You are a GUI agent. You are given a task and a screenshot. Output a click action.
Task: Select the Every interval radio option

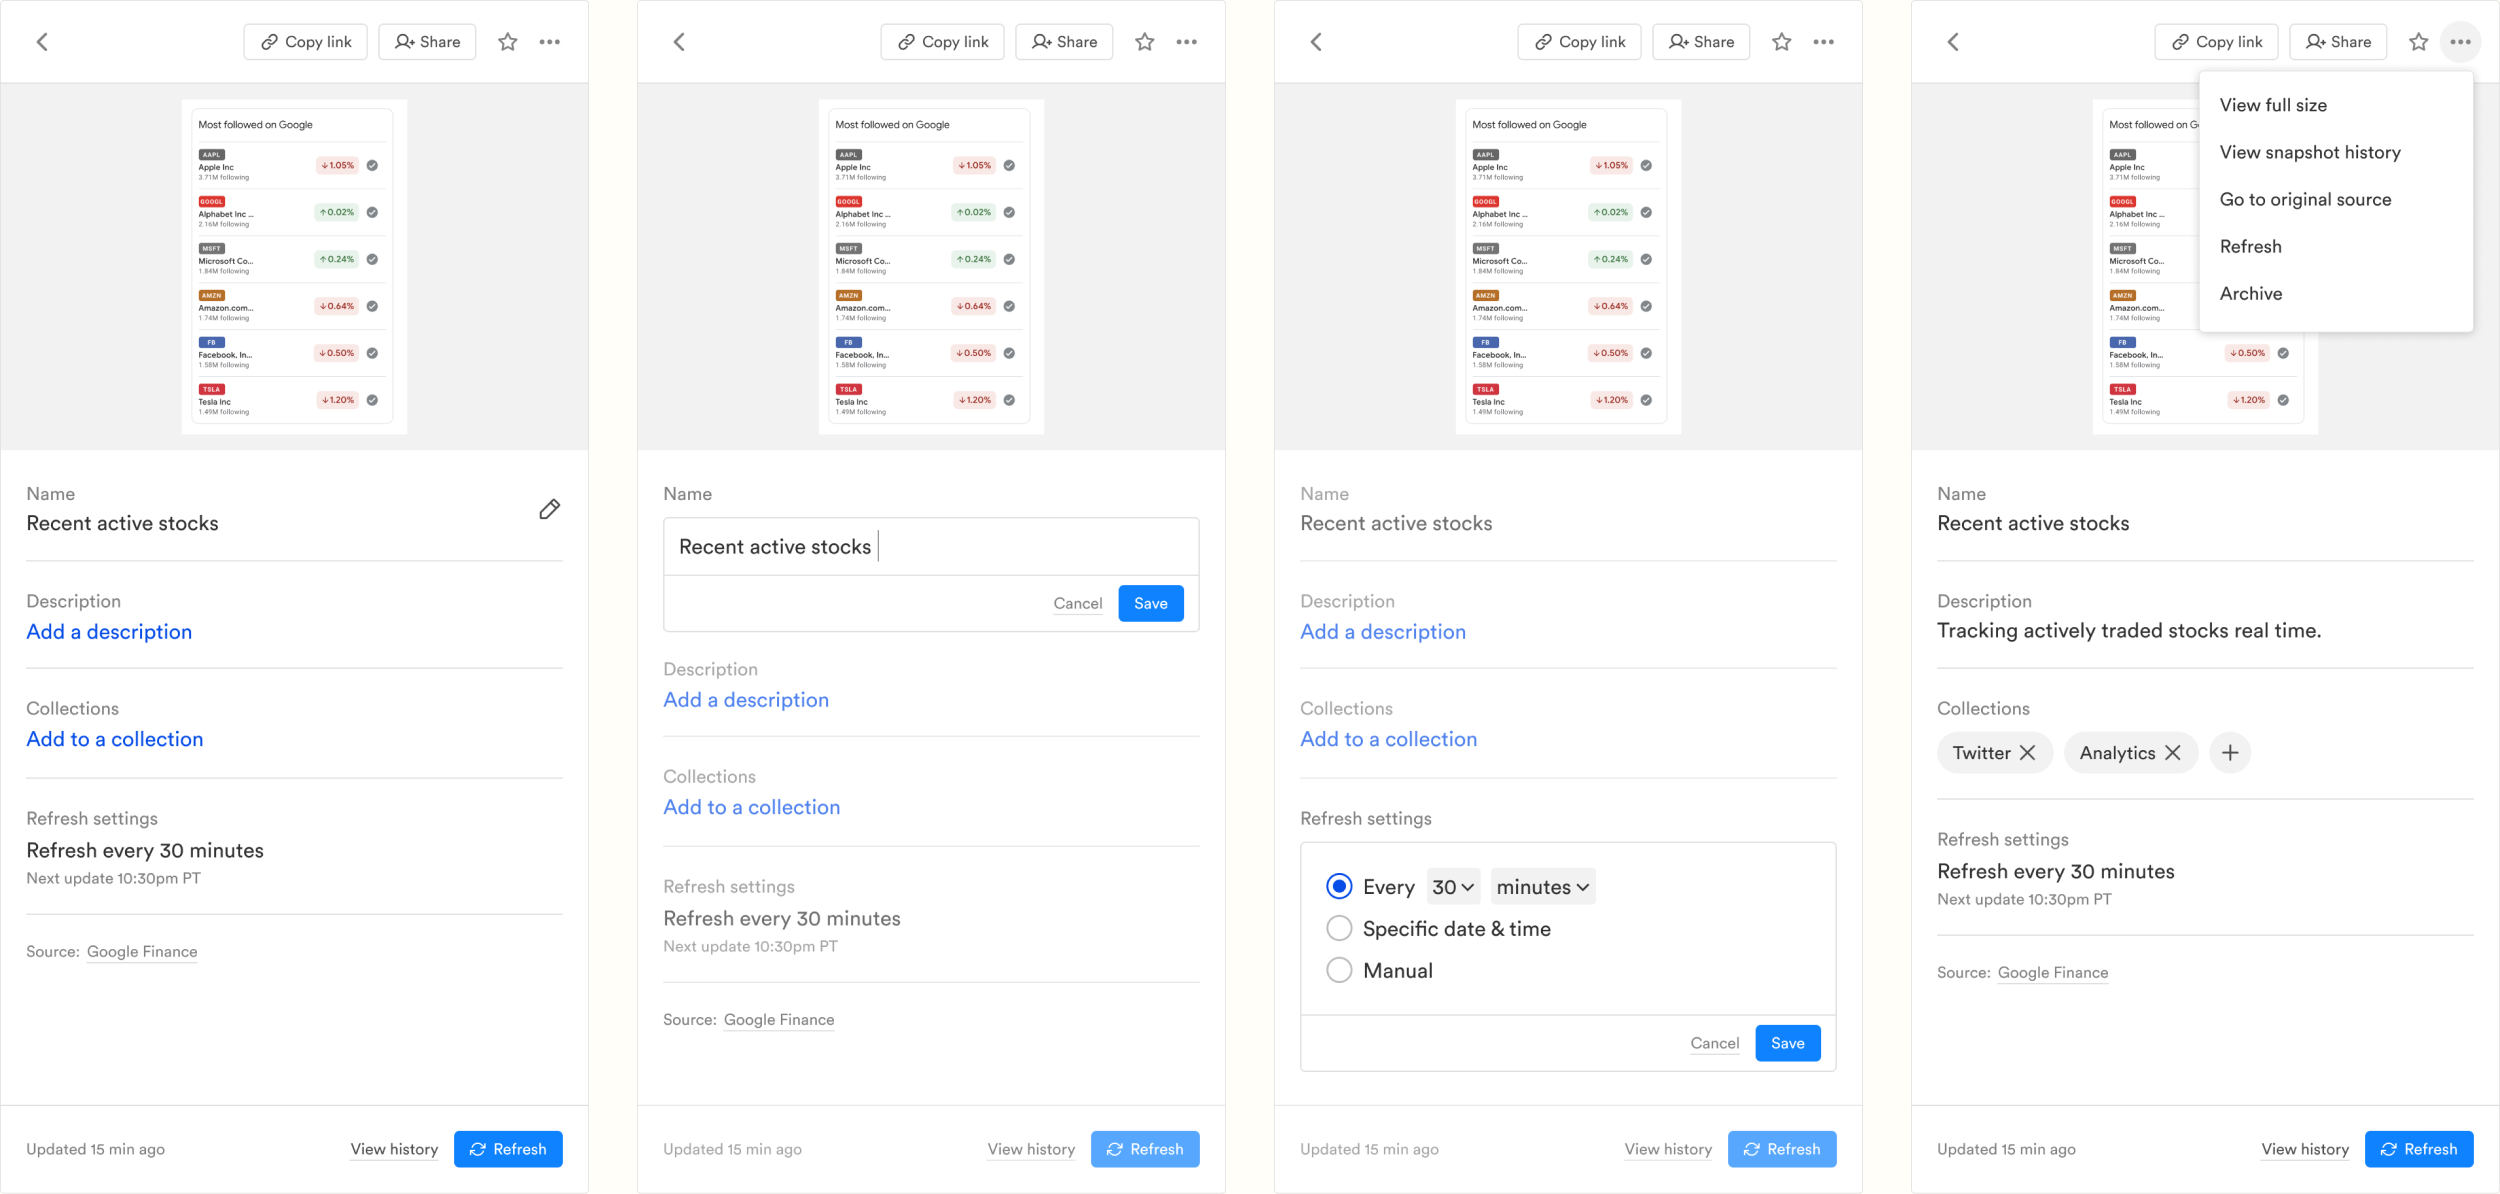1339,887
